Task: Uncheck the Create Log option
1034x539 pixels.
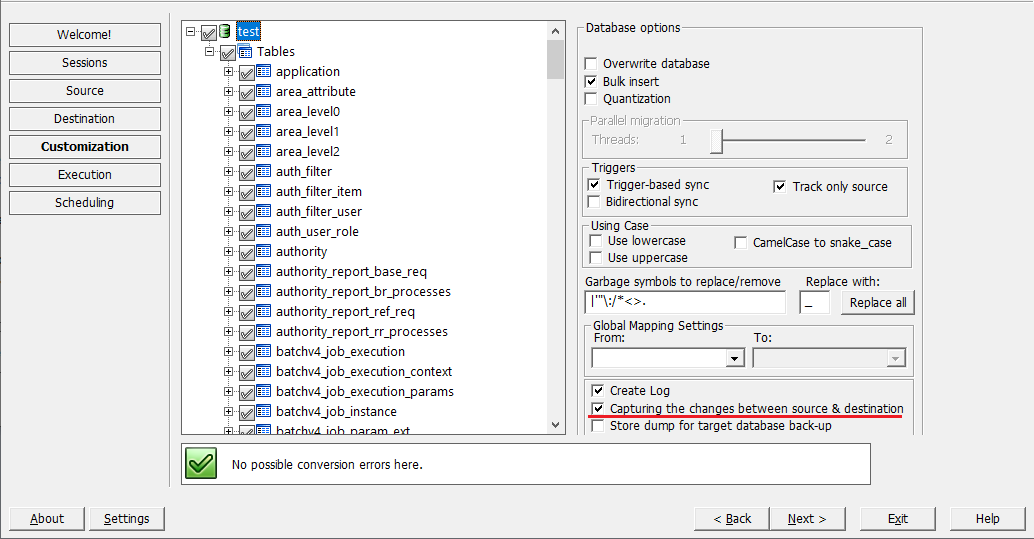Action: point(597,391)
